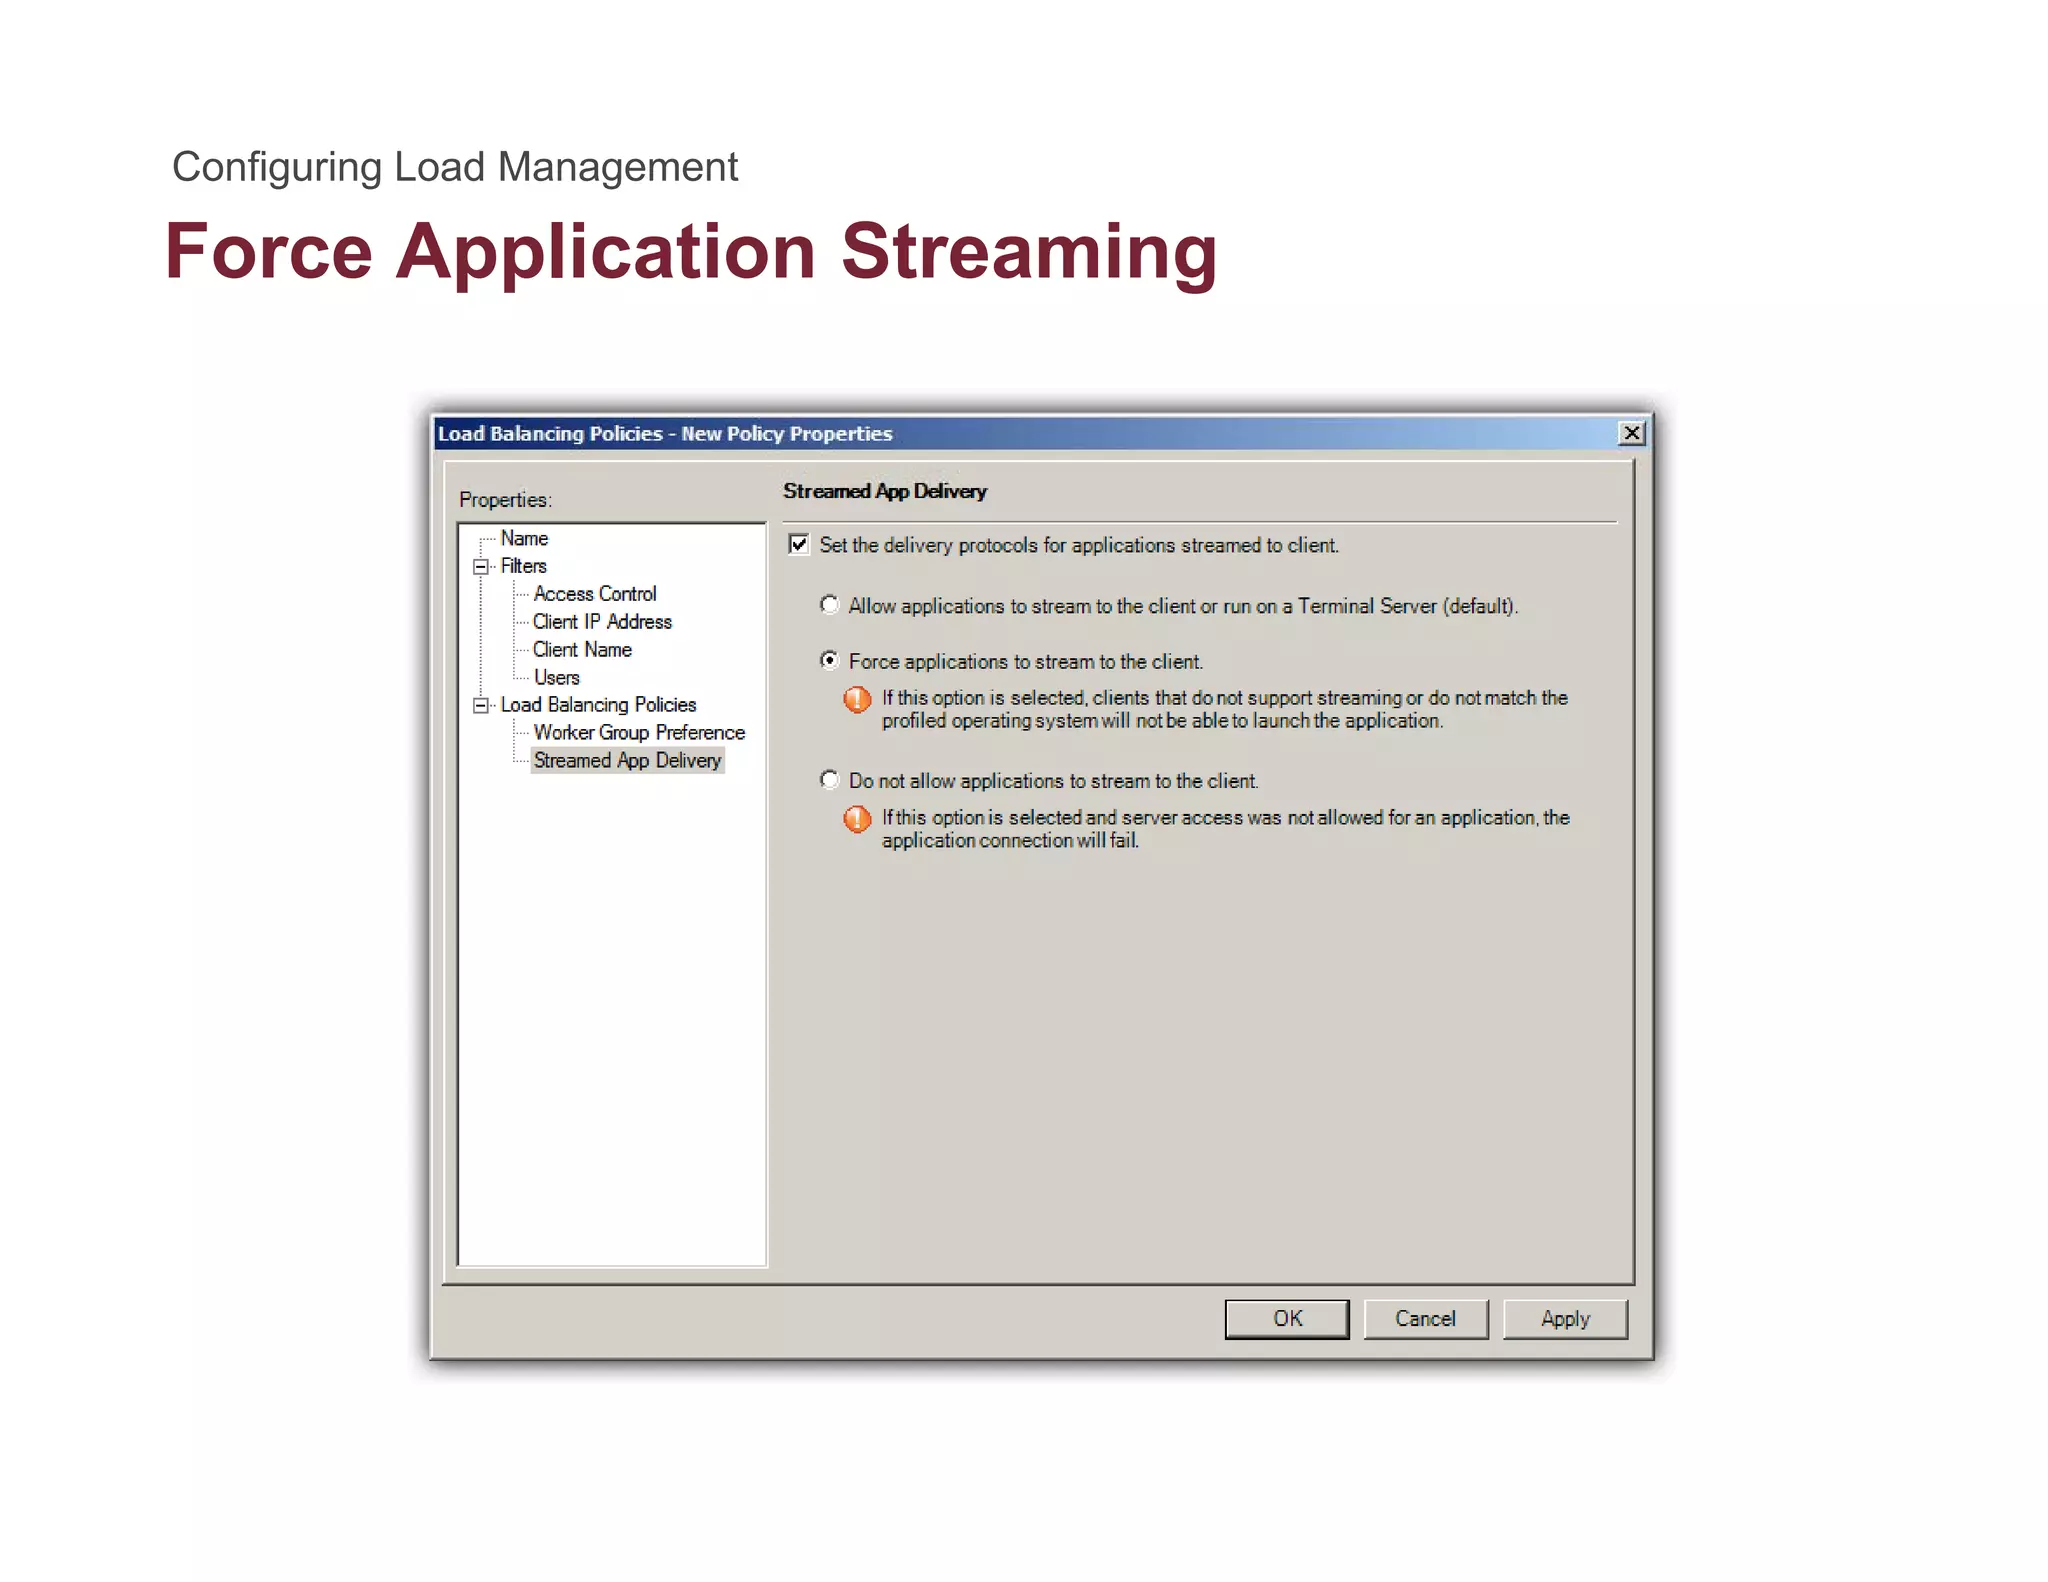Open Client IP Address filter
Image resolution: width=2048 pixels, height=1582 pixels.
click(x=602, y=622)
